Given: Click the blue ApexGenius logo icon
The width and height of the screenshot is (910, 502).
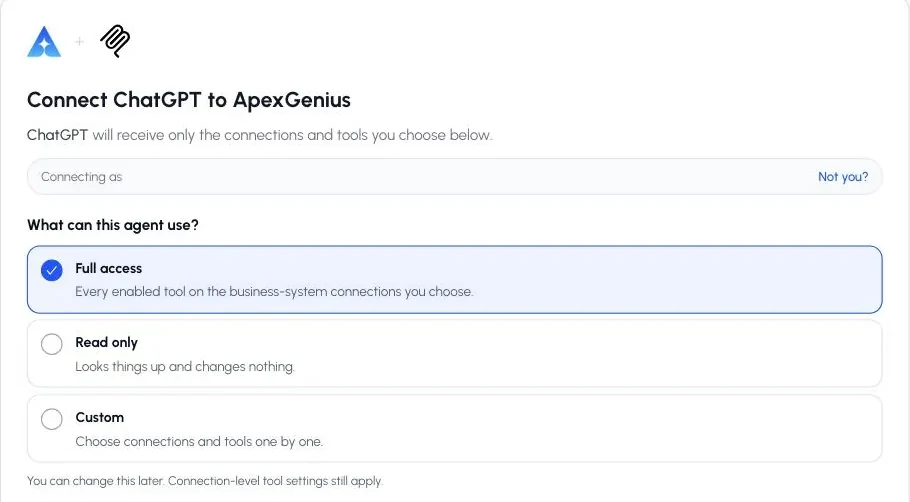Looking at the screenshot, I should (44, 42).
